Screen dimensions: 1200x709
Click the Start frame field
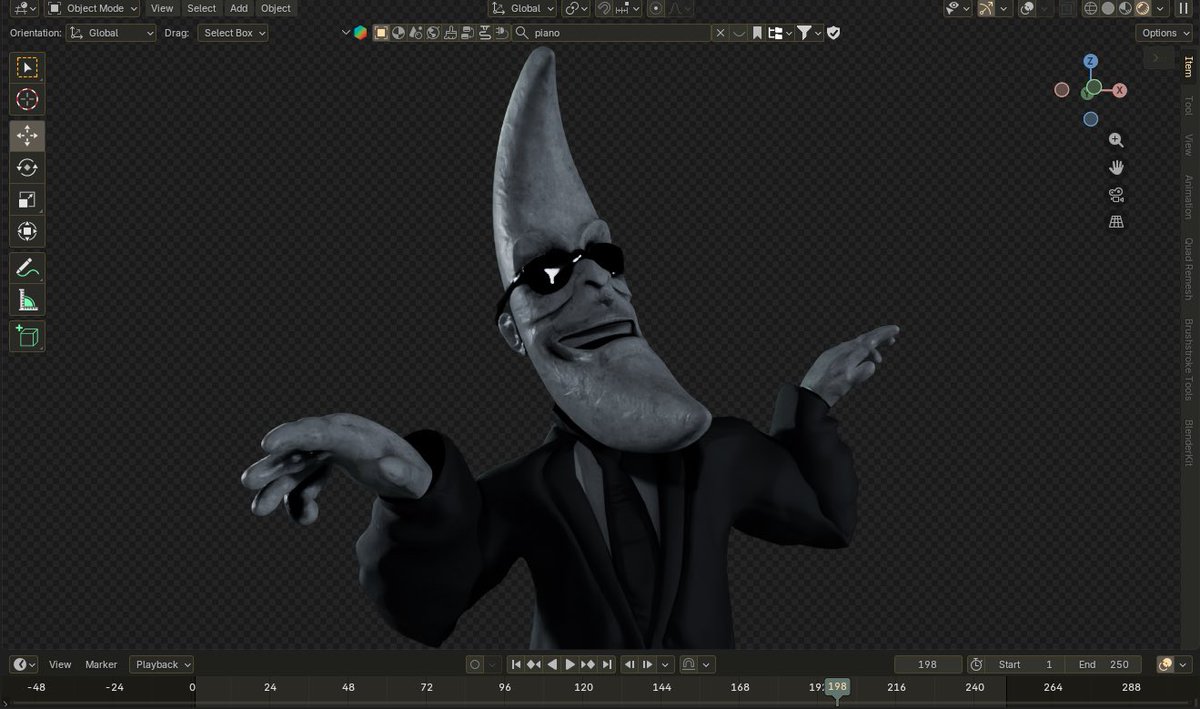[x=1027, y=664]
